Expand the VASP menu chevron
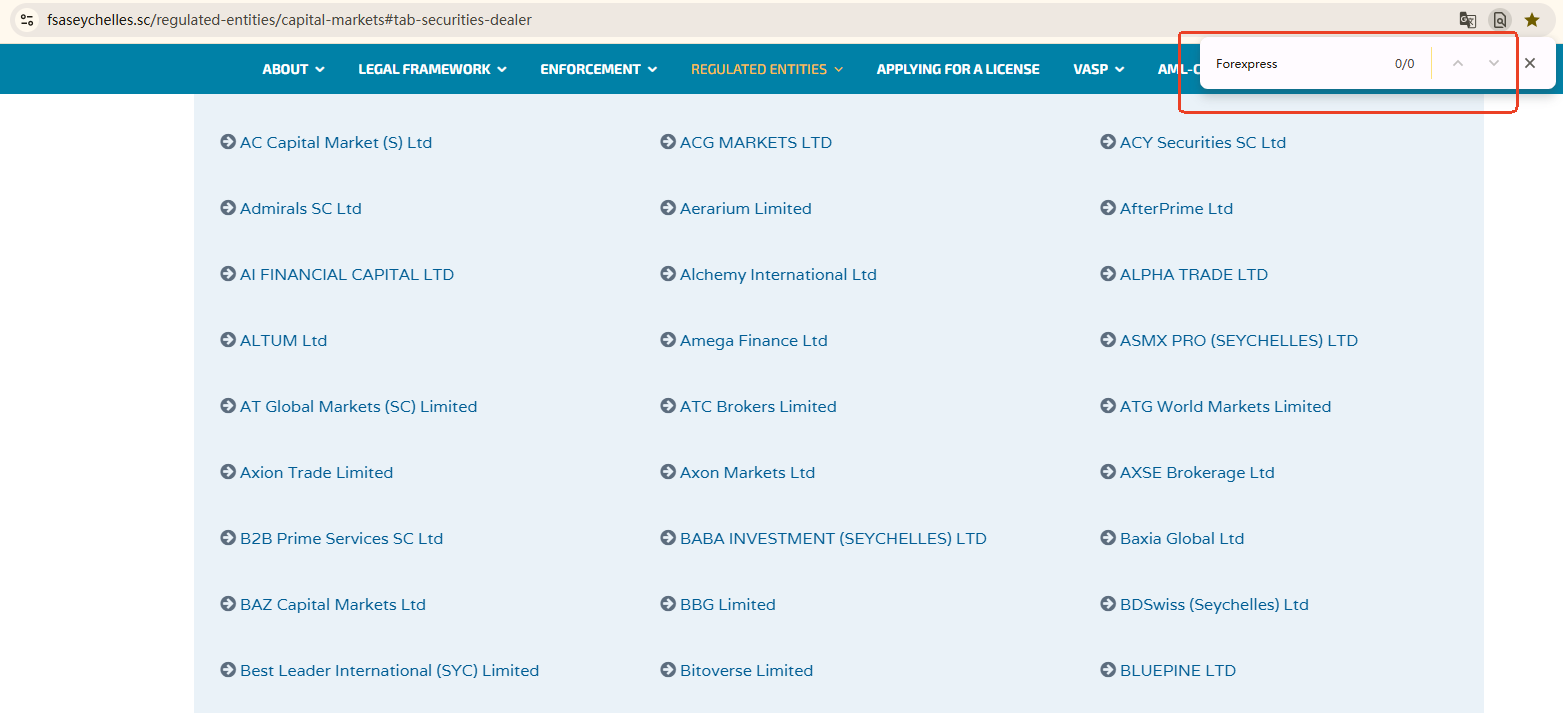 [1119, 69]
